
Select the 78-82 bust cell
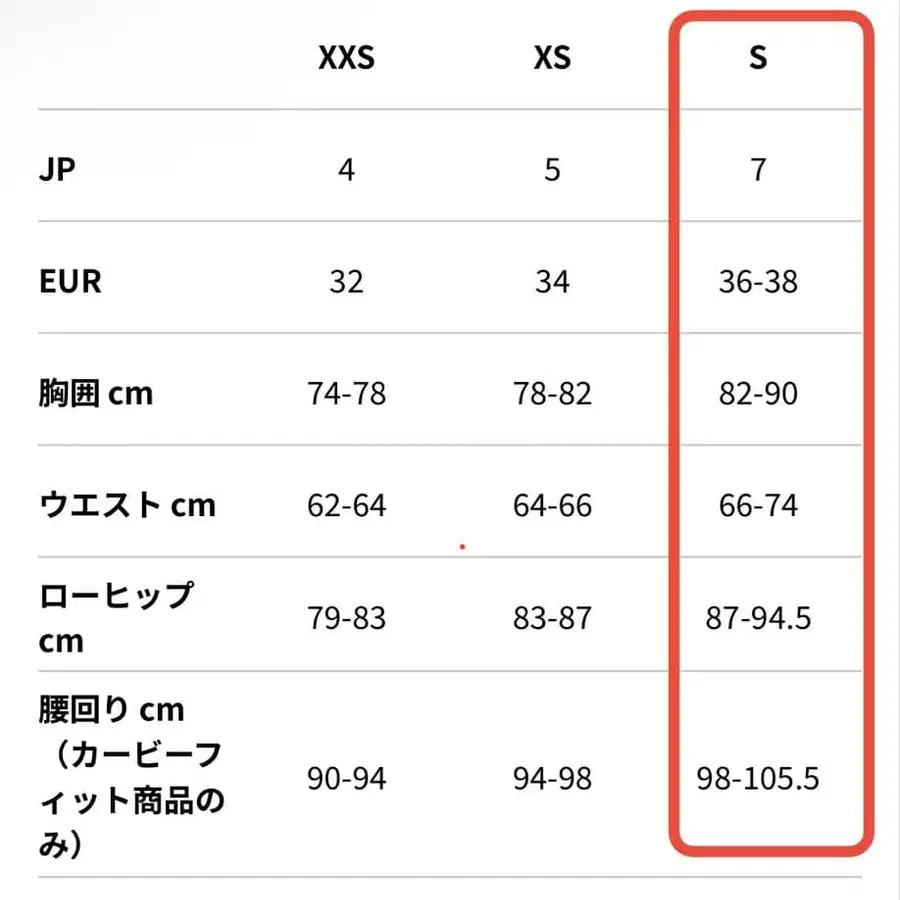pos(552,393)
